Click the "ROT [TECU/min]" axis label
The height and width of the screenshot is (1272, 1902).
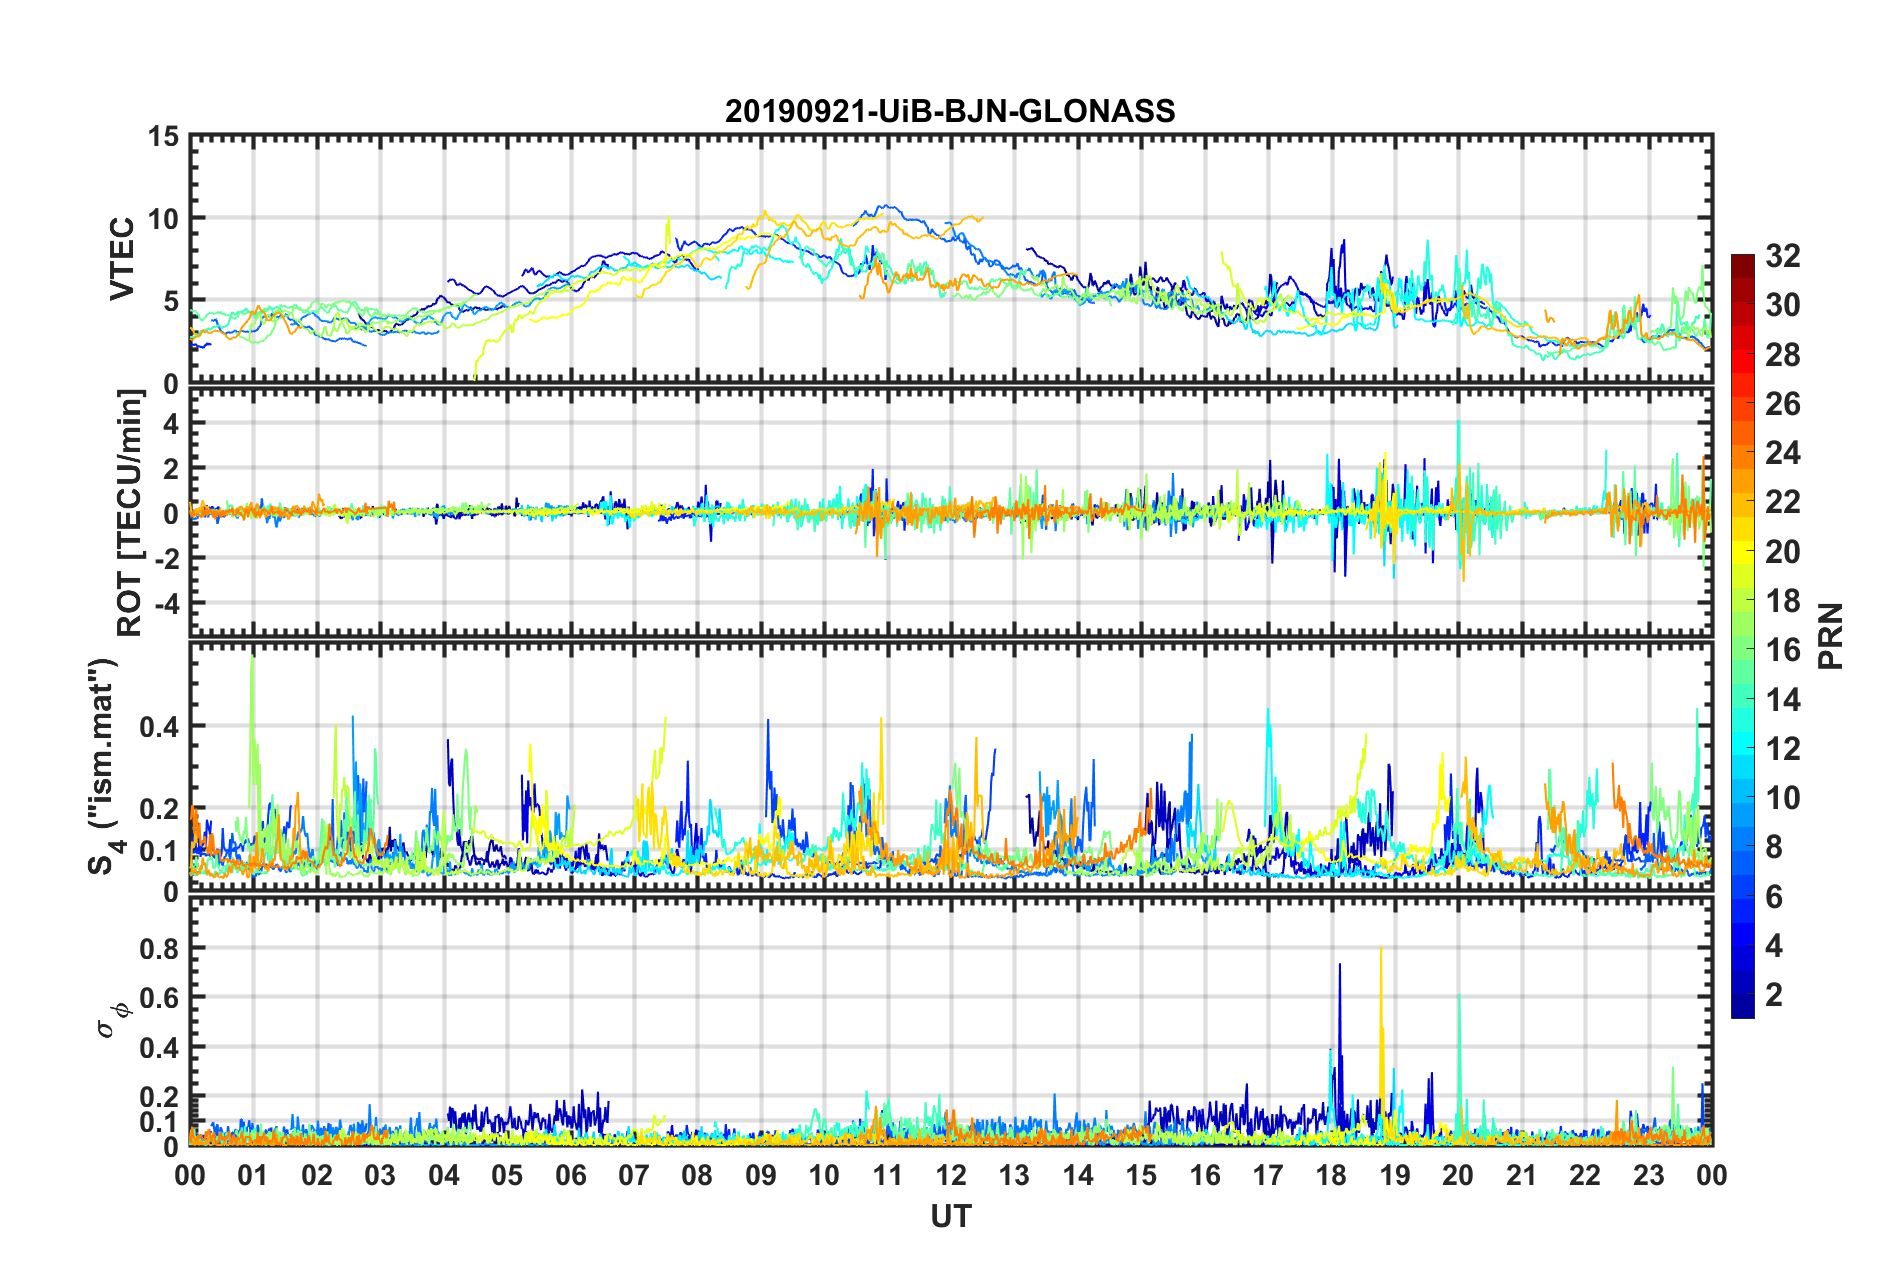coord(130,513)
